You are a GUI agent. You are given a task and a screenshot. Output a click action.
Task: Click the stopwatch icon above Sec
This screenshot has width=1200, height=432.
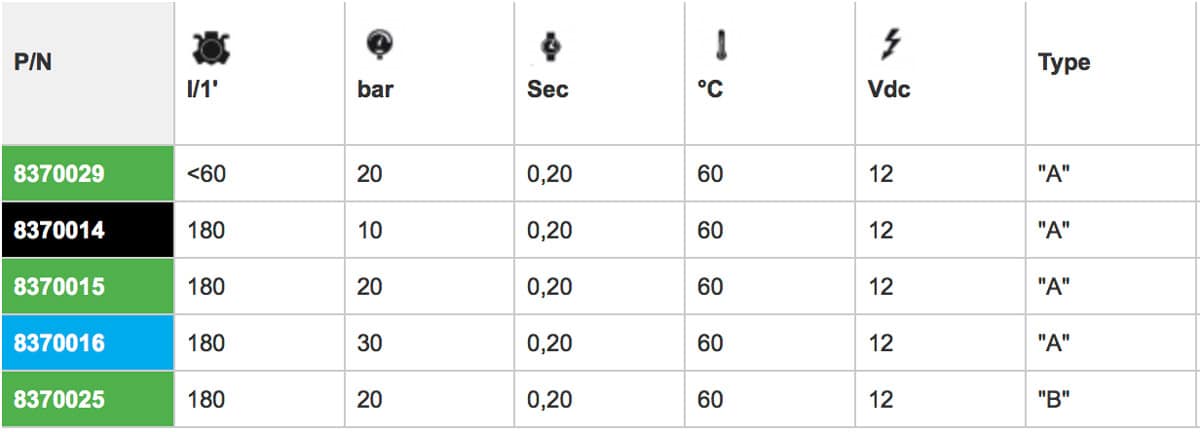tap(549, 46)
